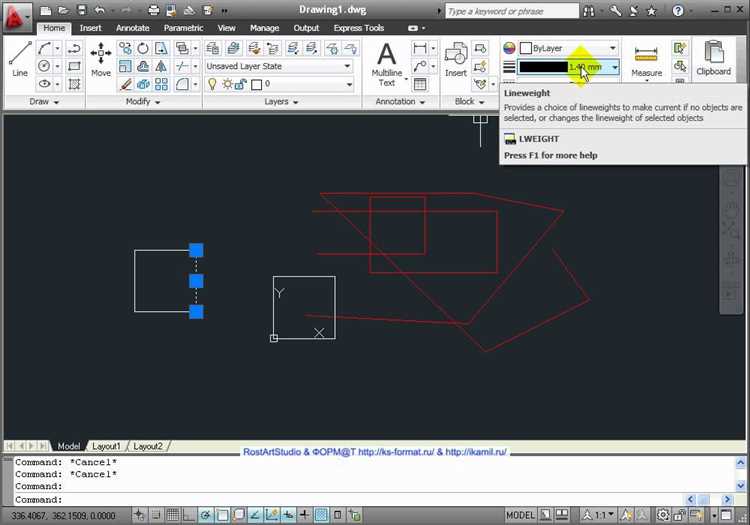Switch to the Output ribbon tab
Viewport: 750px width, 525px height.
coord(306,28)
